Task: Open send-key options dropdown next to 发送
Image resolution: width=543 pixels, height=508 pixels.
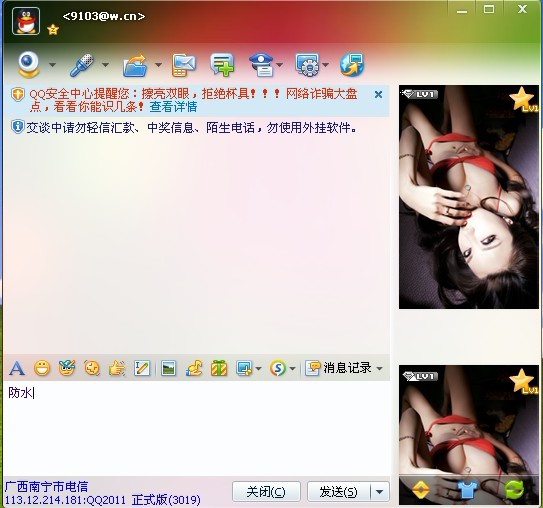Action: [x=380, y=491]
